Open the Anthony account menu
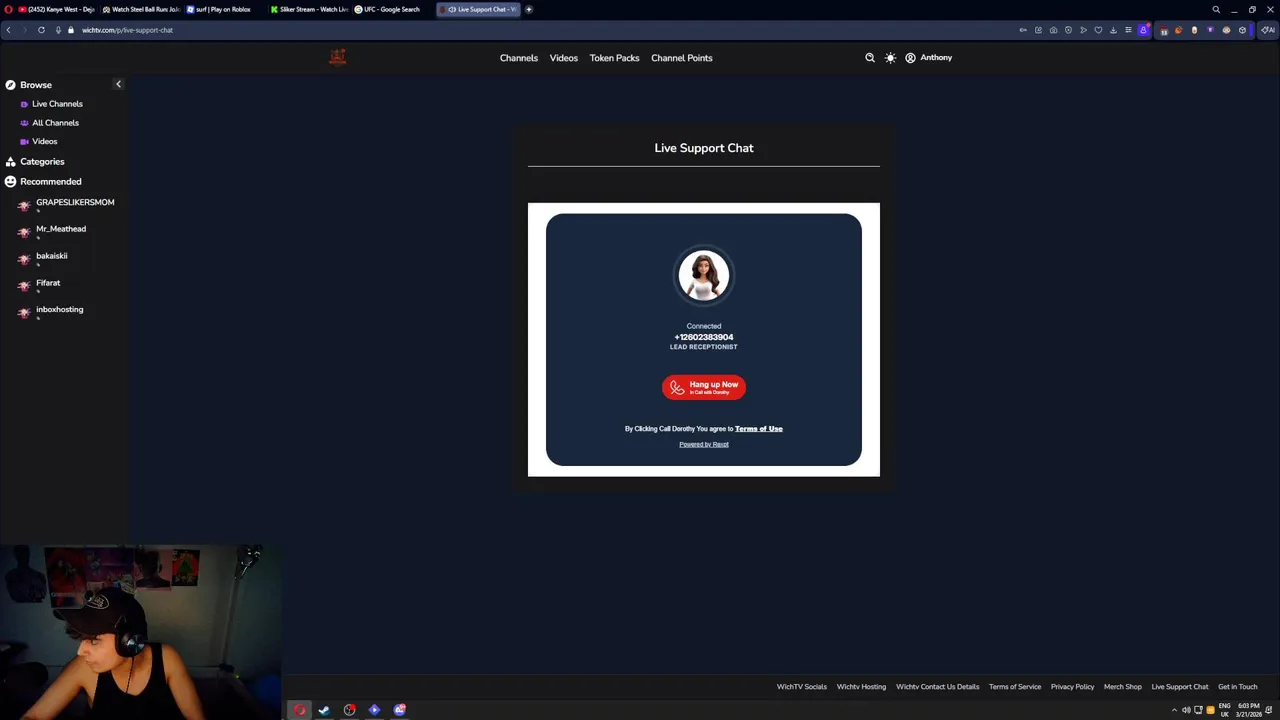 (x=928, y=58)
